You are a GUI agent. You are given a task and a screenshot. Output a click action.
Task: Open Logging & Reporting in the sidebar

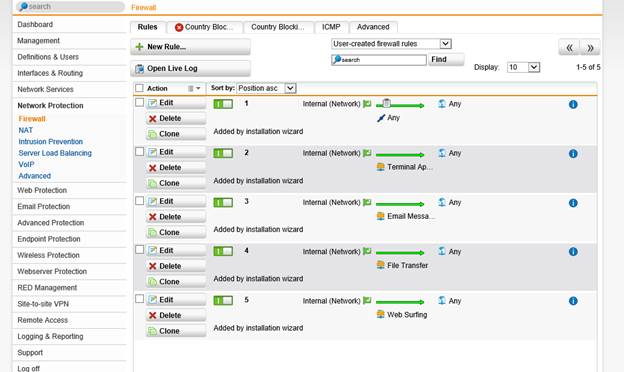click(50, 336)
